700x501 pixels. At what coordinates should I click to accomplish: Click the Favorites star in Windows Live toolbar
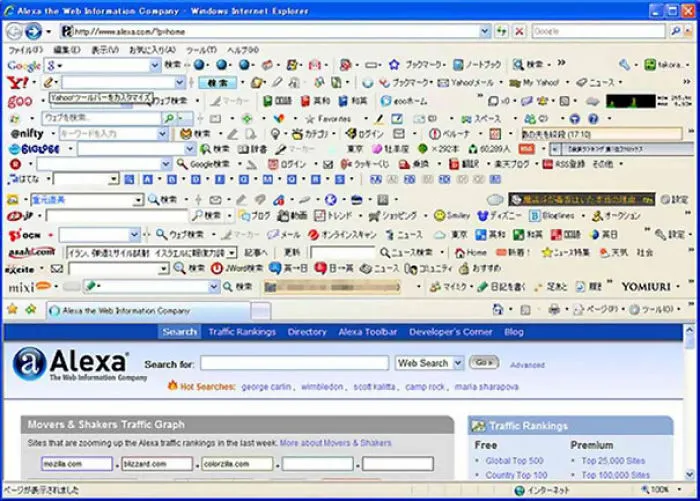click(310, 119)
